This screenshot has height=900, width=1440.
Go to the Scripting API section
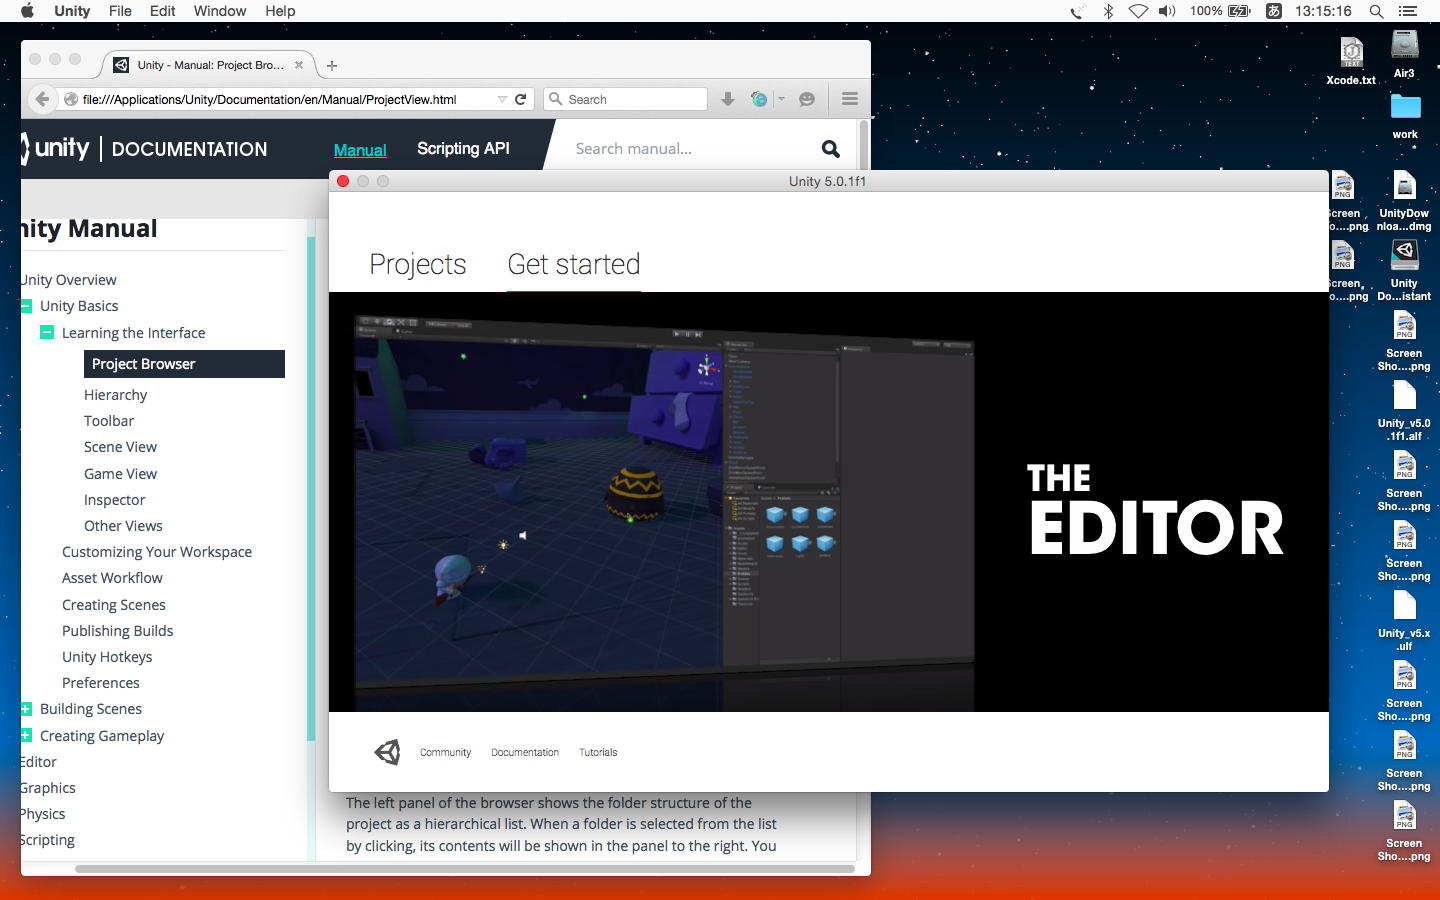(x=463, y=149)
